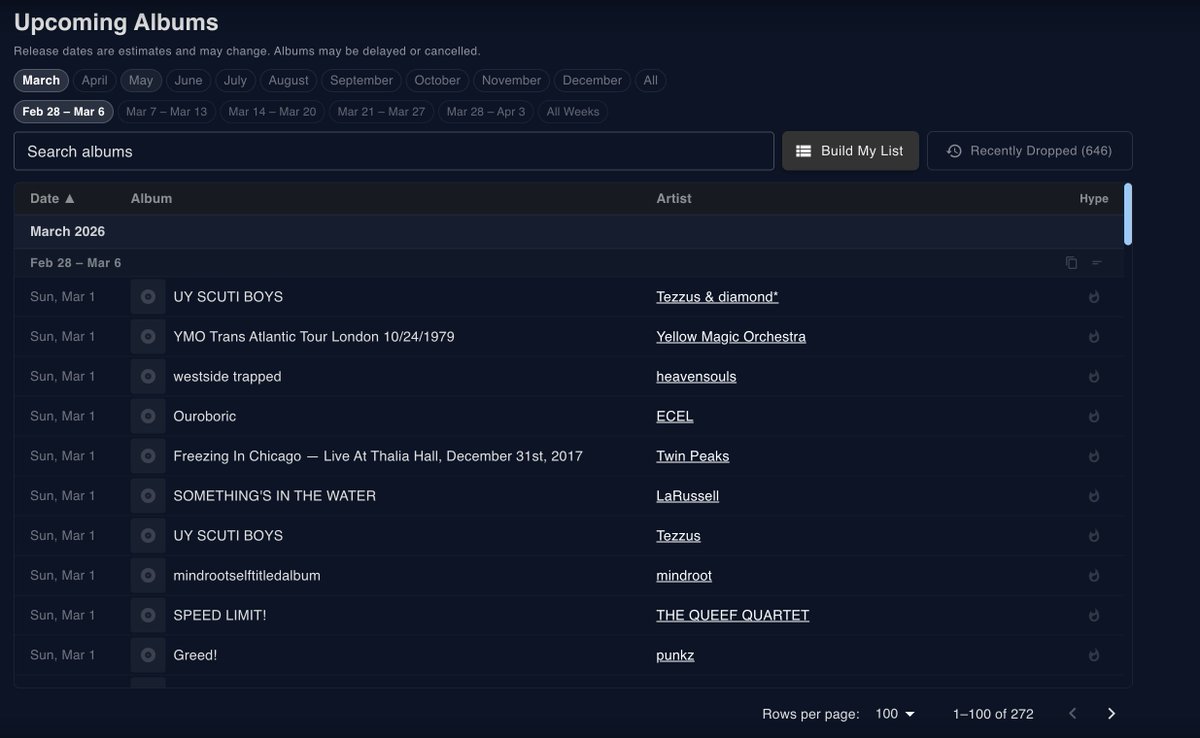Click the list icon on Build My List
1200x738 pixels.
tap(803, 151)
